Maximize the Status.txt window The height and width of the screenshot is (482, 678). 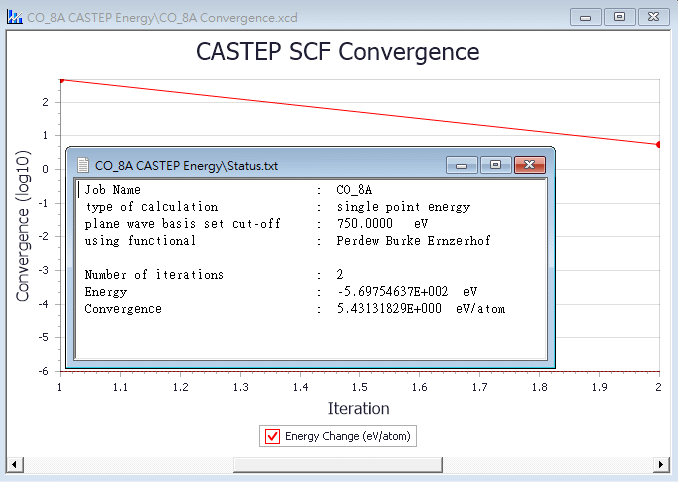click(495, 166)
